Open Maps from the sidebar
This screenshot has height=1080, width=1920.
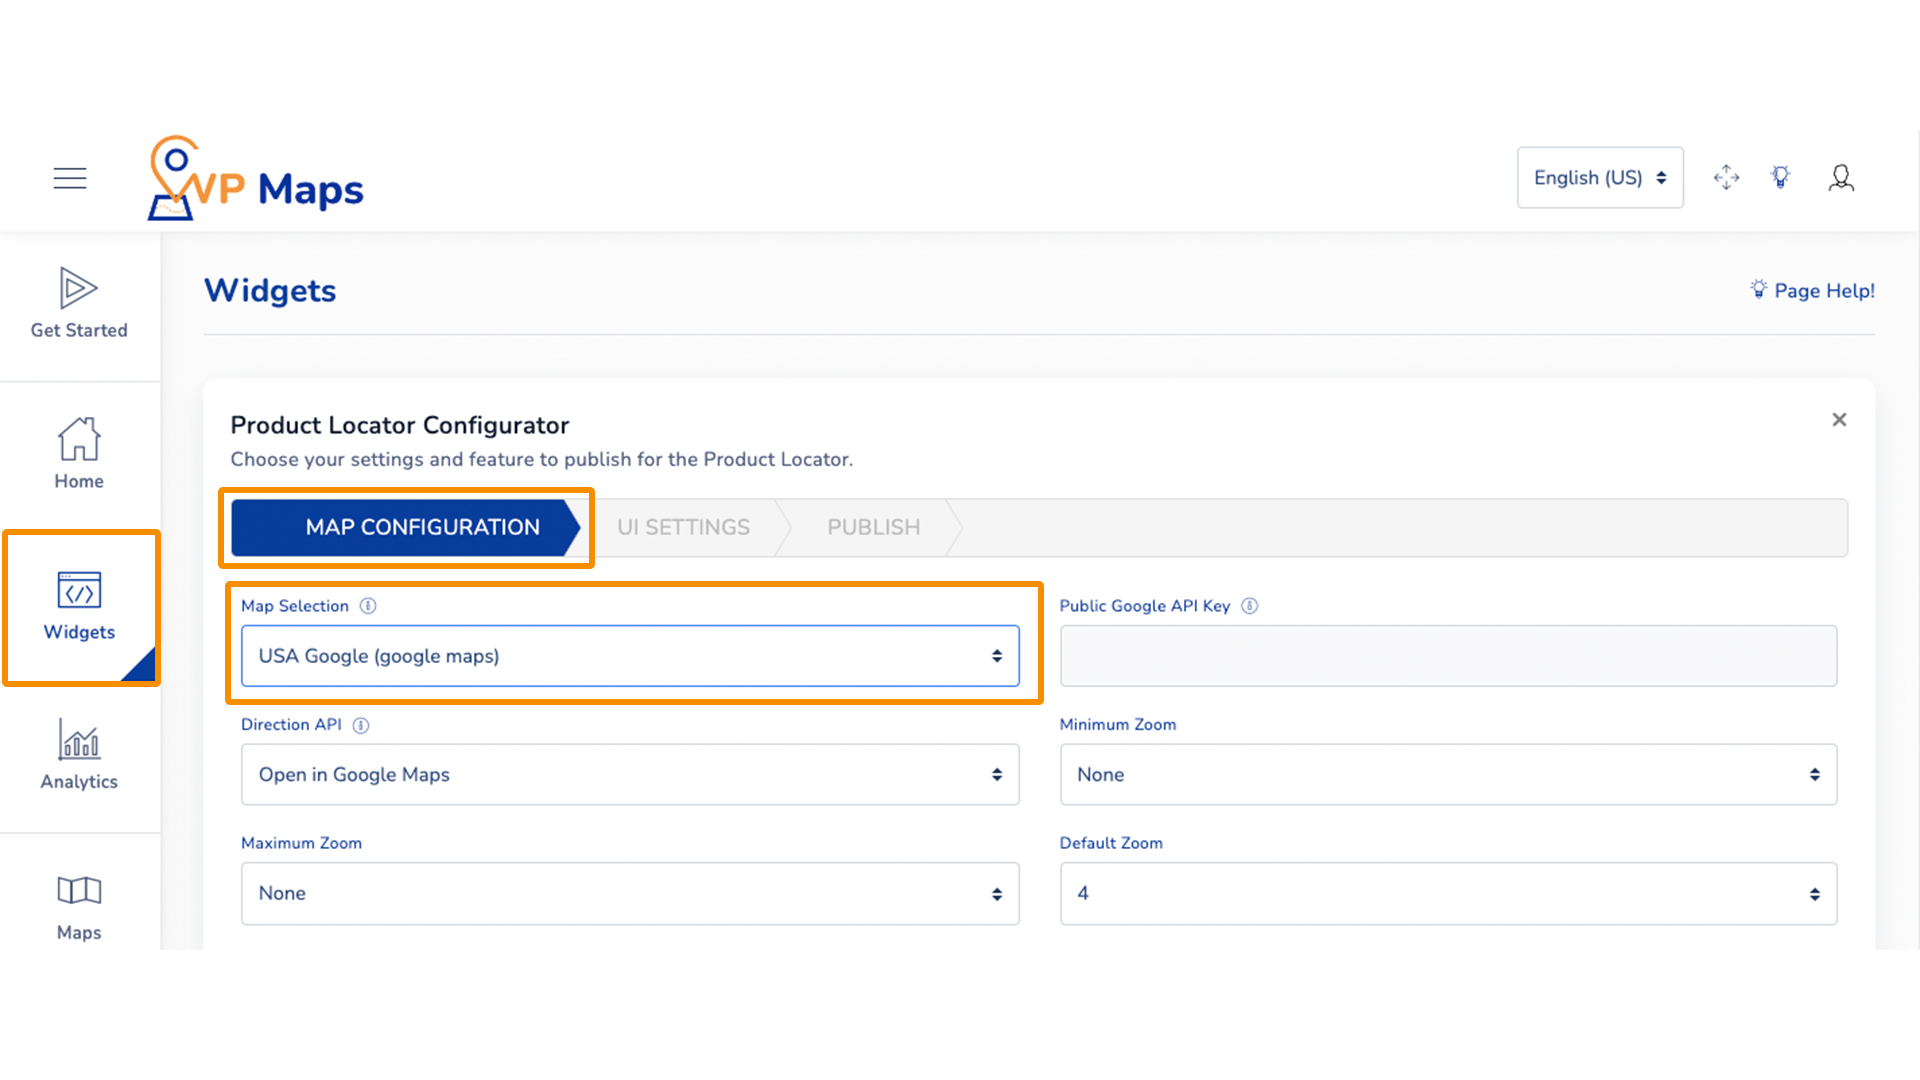[x=79, y=907]
